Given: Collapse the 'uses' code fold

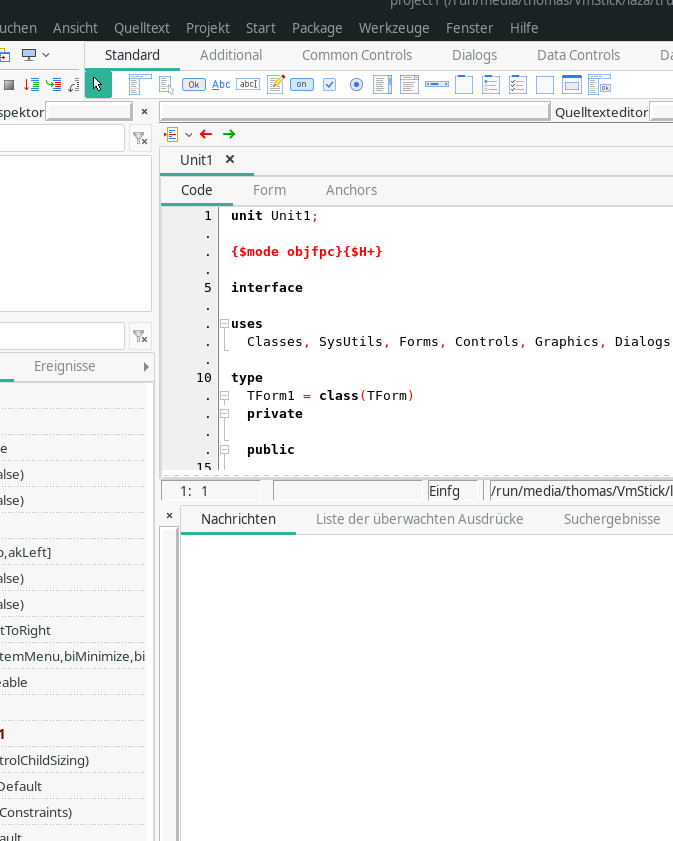Looking at the screenshot, I should tap(225, 323).
